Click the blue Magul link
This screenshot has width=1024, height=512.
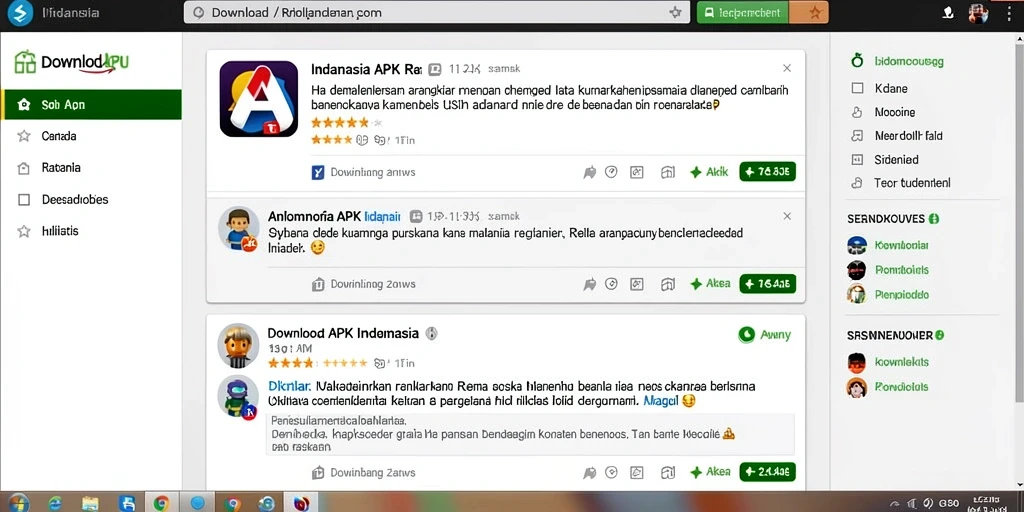pyautogui.click(x=660, y=401)
